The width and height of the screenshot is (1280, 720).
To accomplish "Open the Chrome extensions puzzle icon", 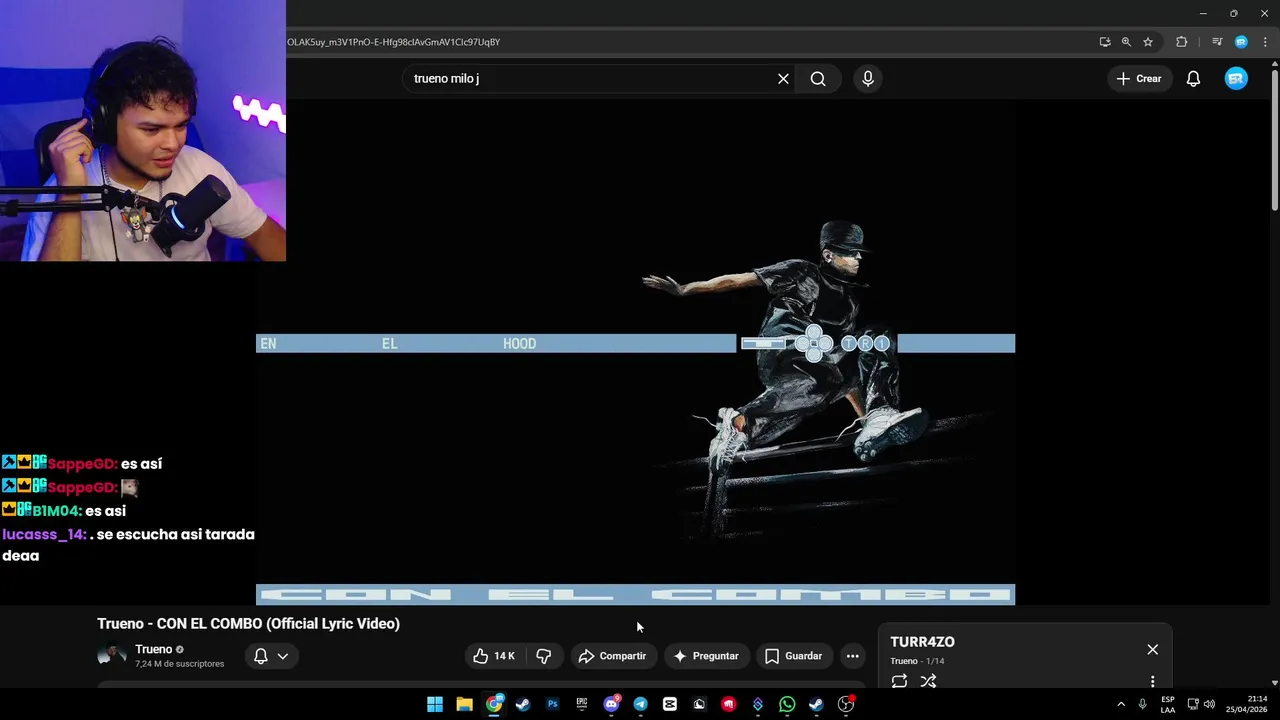I will 1182,42.
